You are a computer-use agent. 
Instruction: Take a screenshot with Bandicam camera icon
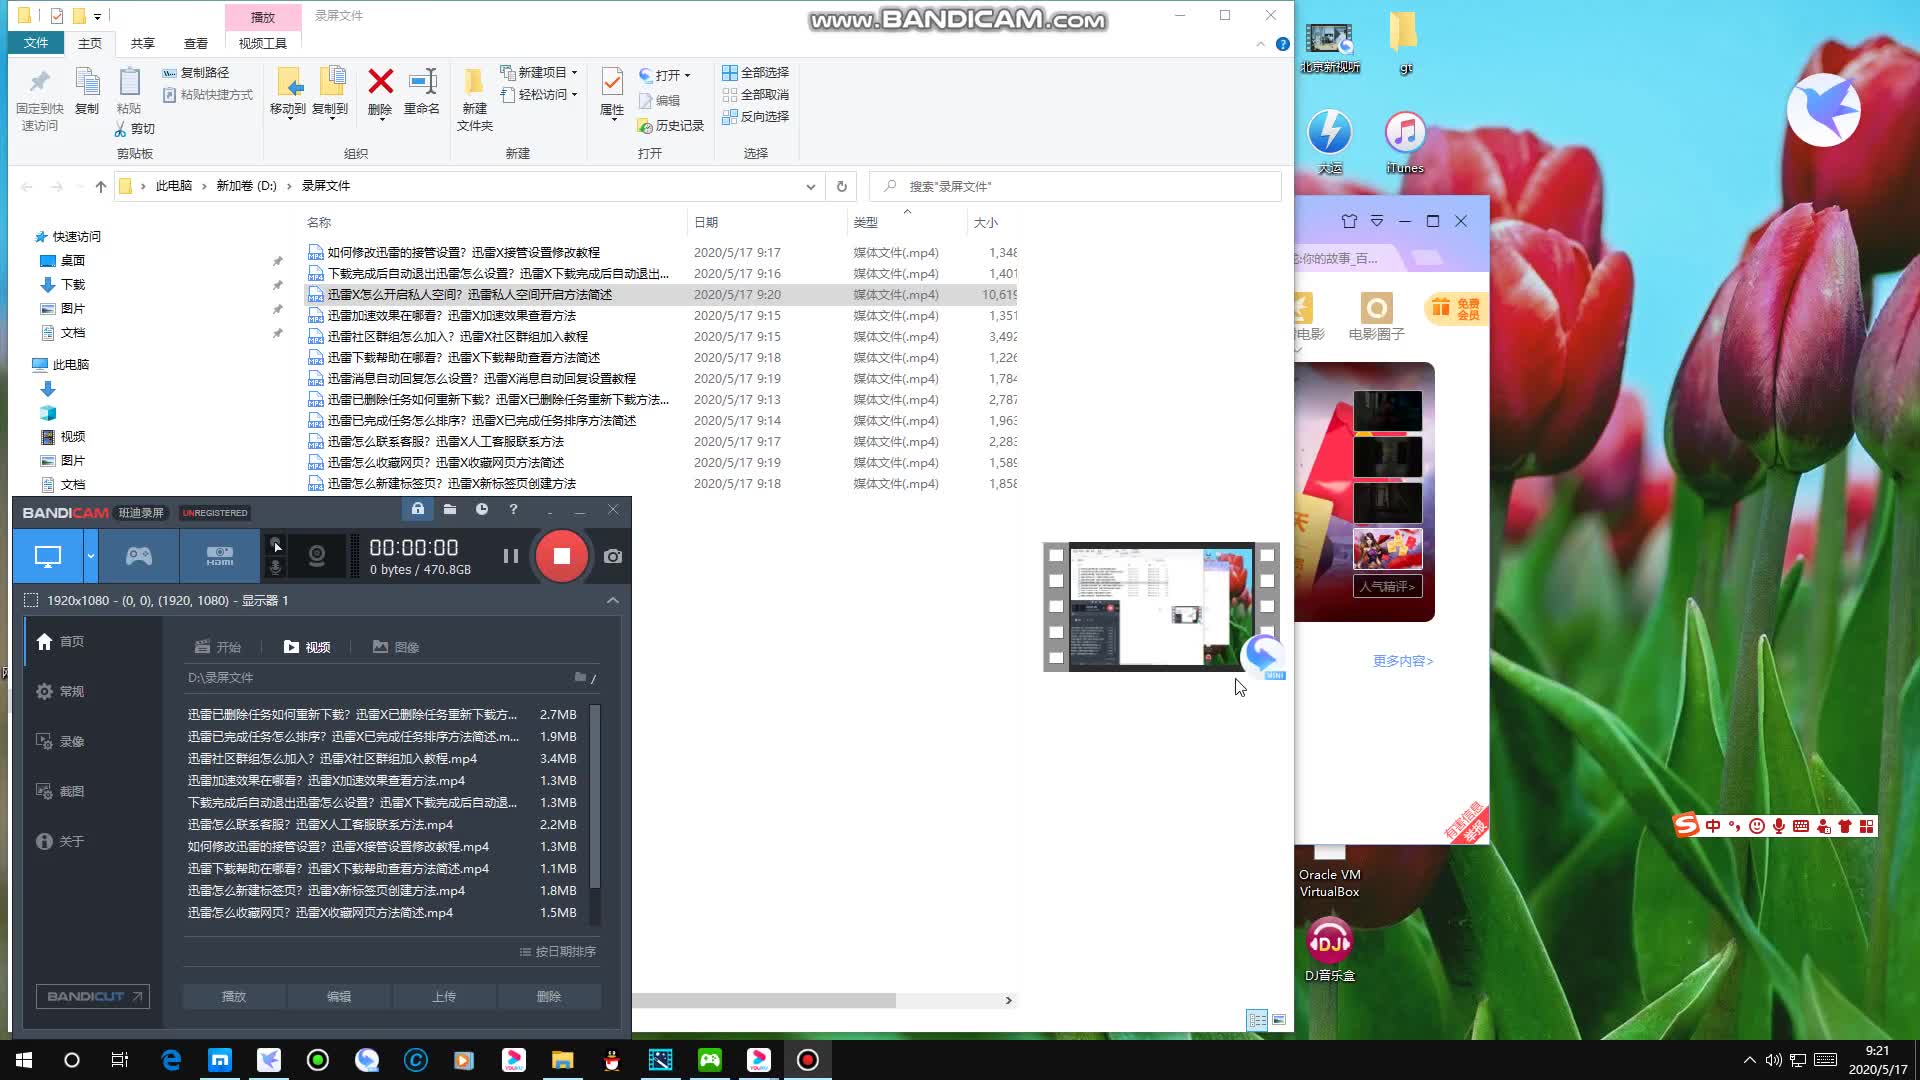(x=613, y=556)
